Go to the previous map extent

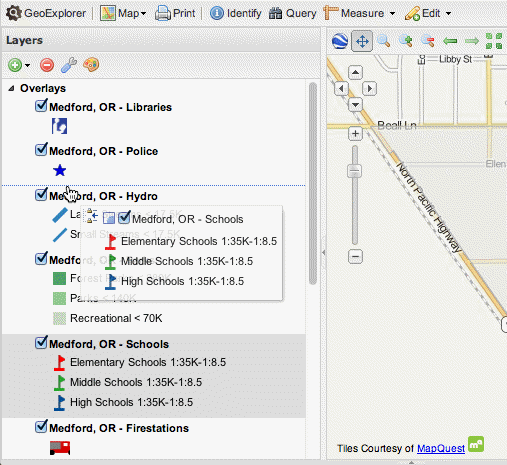pyautogui.click(x=450, y=41)
